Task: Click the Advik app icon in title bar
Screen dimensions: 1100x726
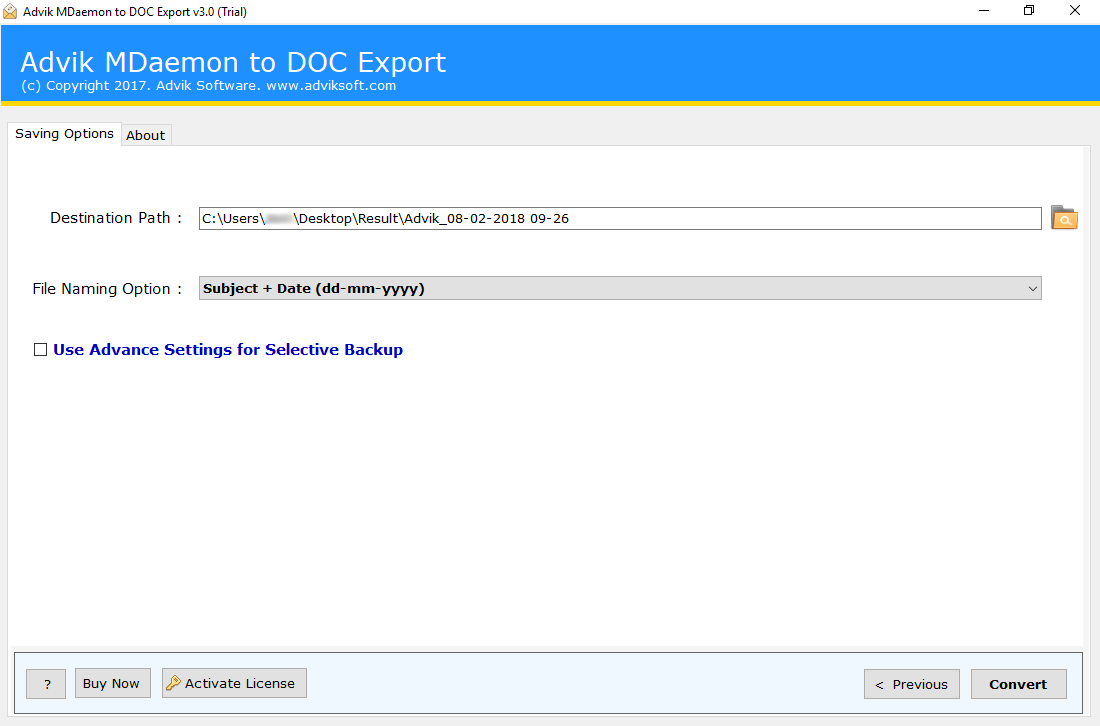Action: (10, 11)
